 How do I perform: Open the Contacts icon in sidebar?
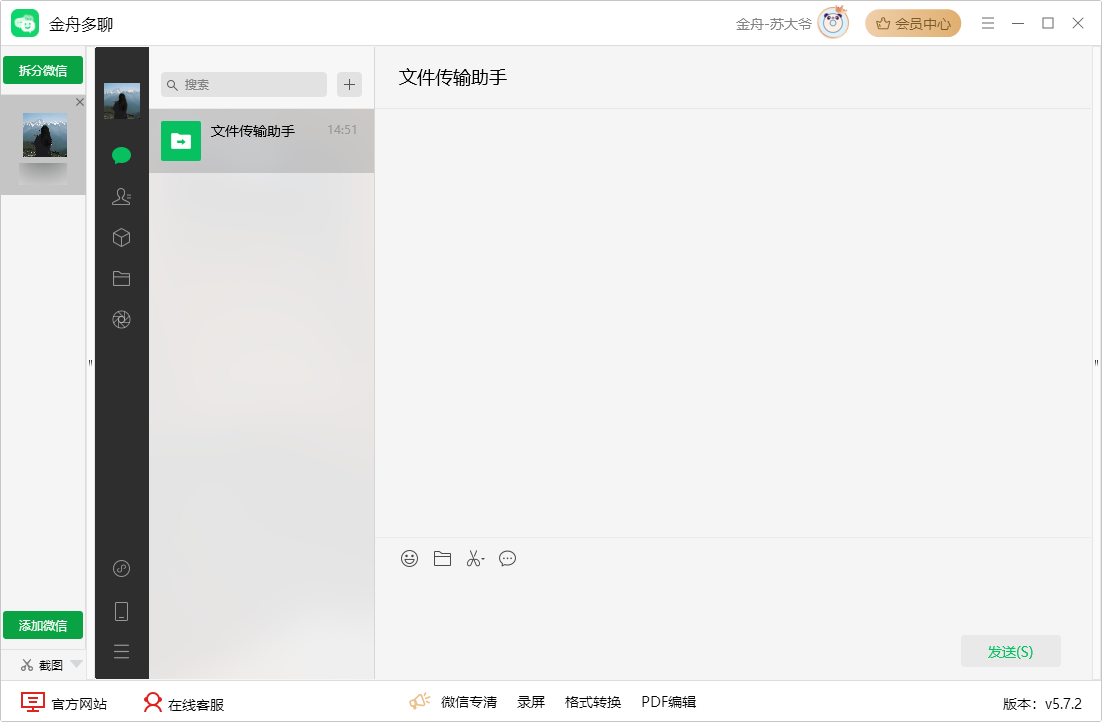pyautogui.click(x=122, y=196)
